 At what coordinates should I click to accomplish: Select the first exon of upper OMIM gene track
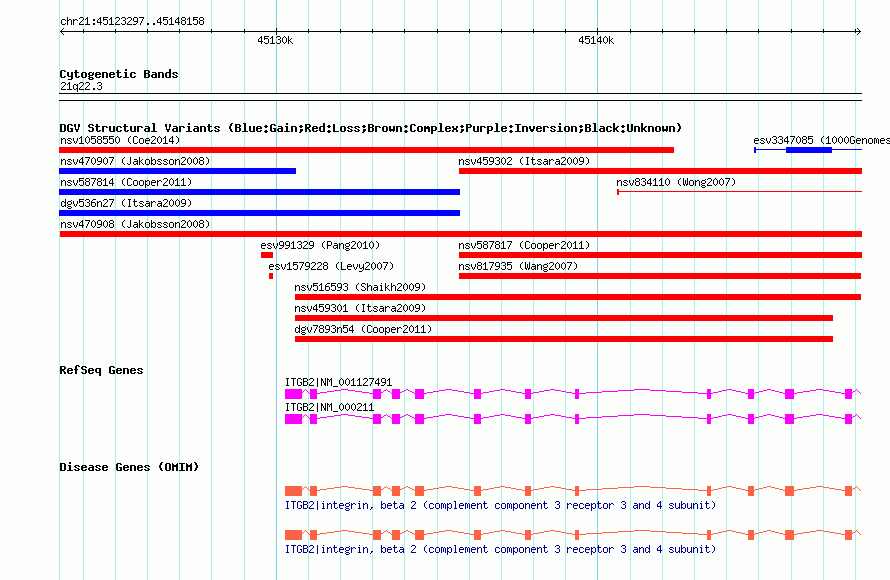[293, 491]
